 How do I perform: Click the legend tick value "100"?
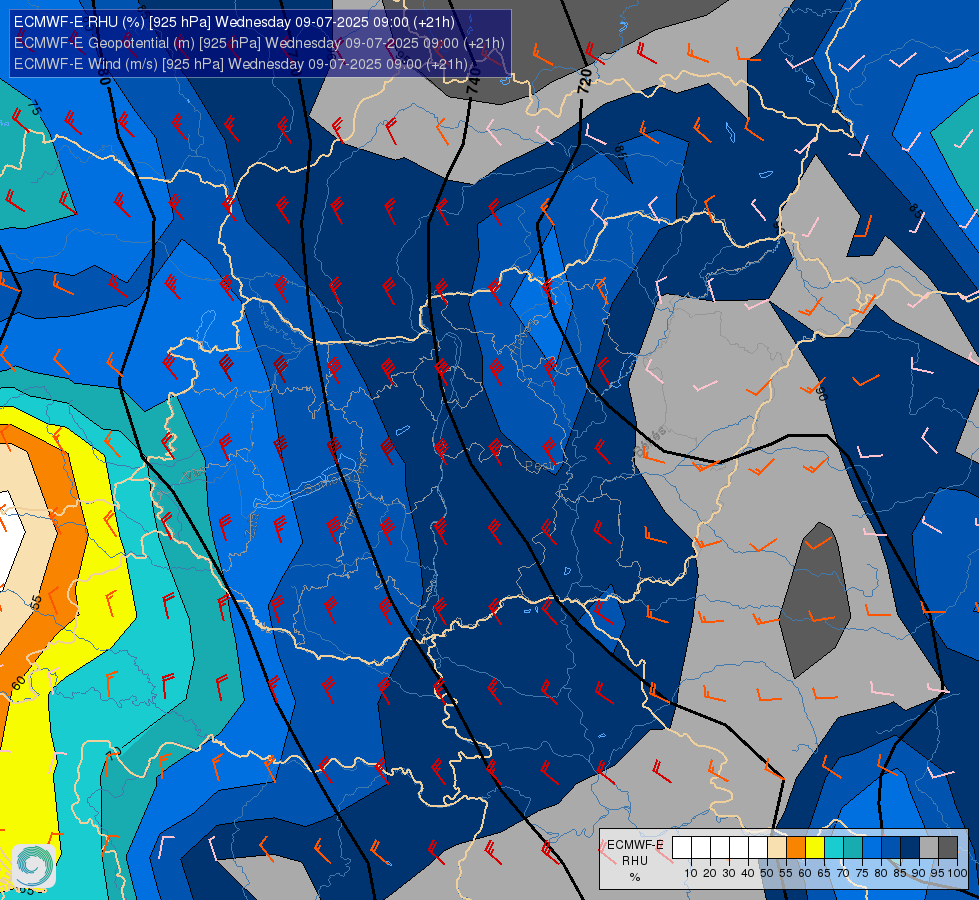click(x=958, y=873)
